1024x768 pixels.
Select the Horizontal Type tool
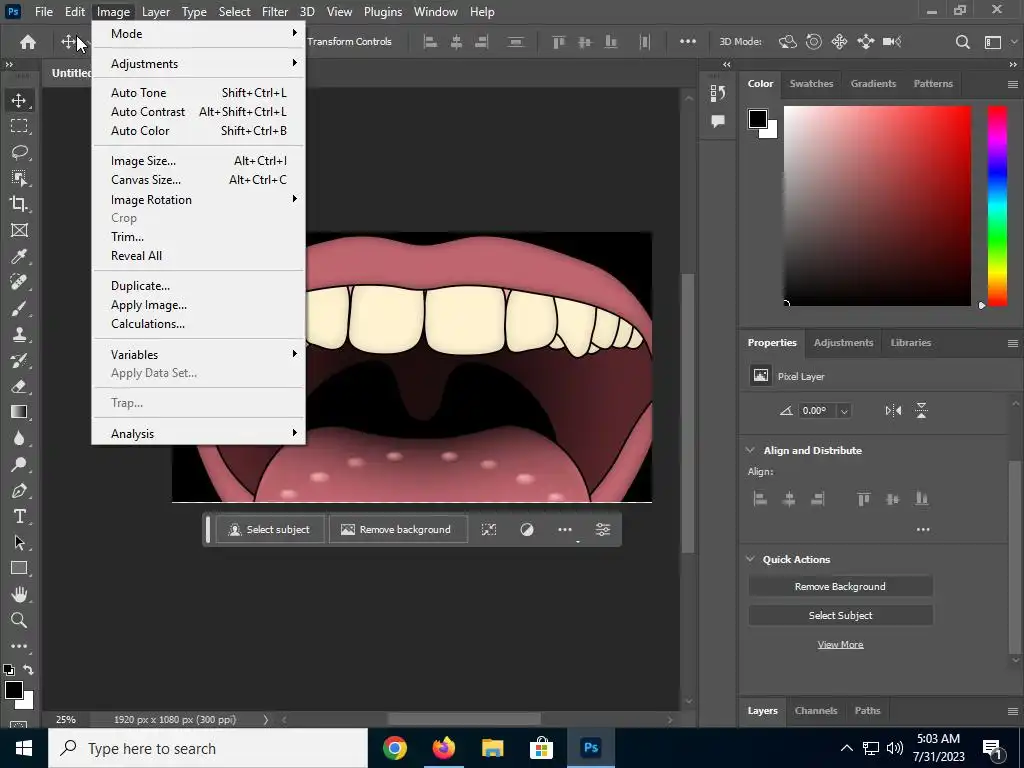coord(19,516)
